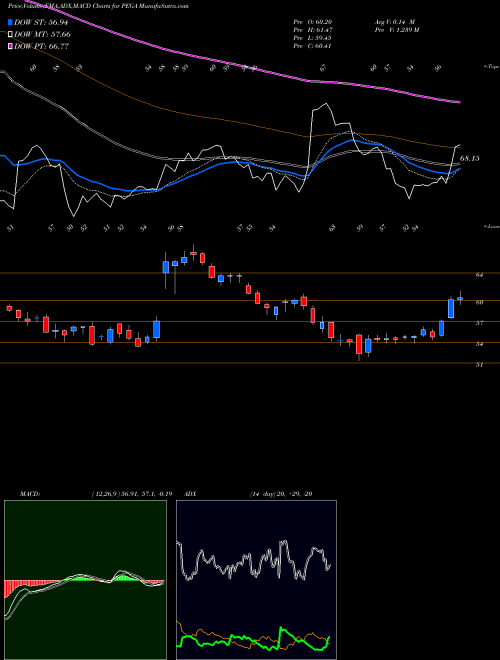
Task: Click the 'Pre C: 60.41' close value
Action: tap(313, 46)
